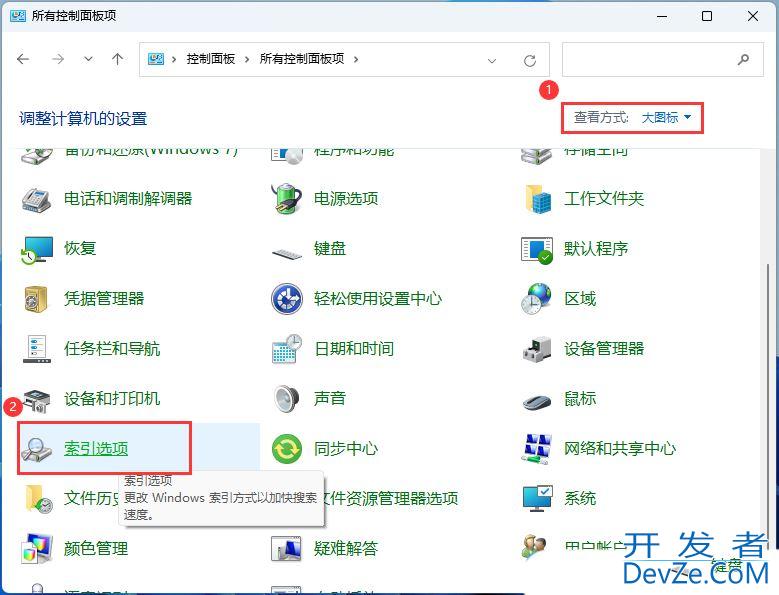The width and height of the screenshot is (779, 595).
Task: Open the 索引选项 link
Action: pyautogui.click(x=96, y=449)
